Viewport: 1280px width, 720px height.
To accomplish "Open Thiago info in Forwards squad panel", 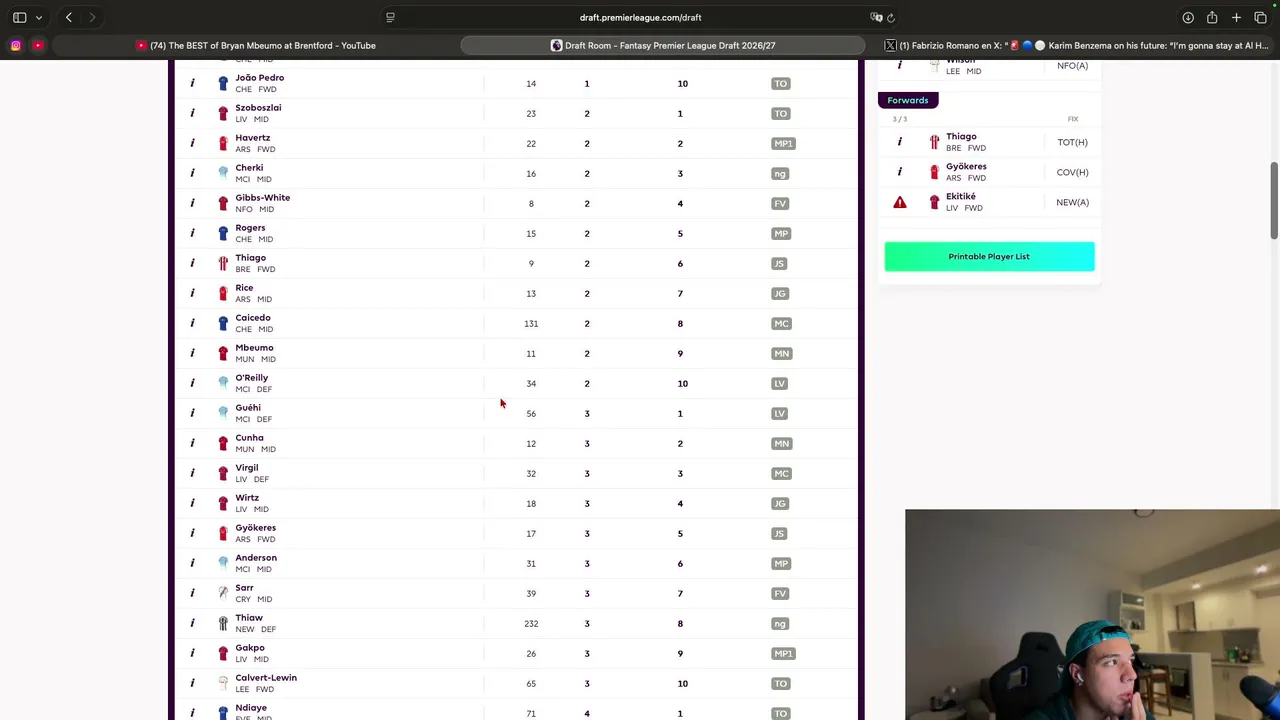I will click(899, 142).
